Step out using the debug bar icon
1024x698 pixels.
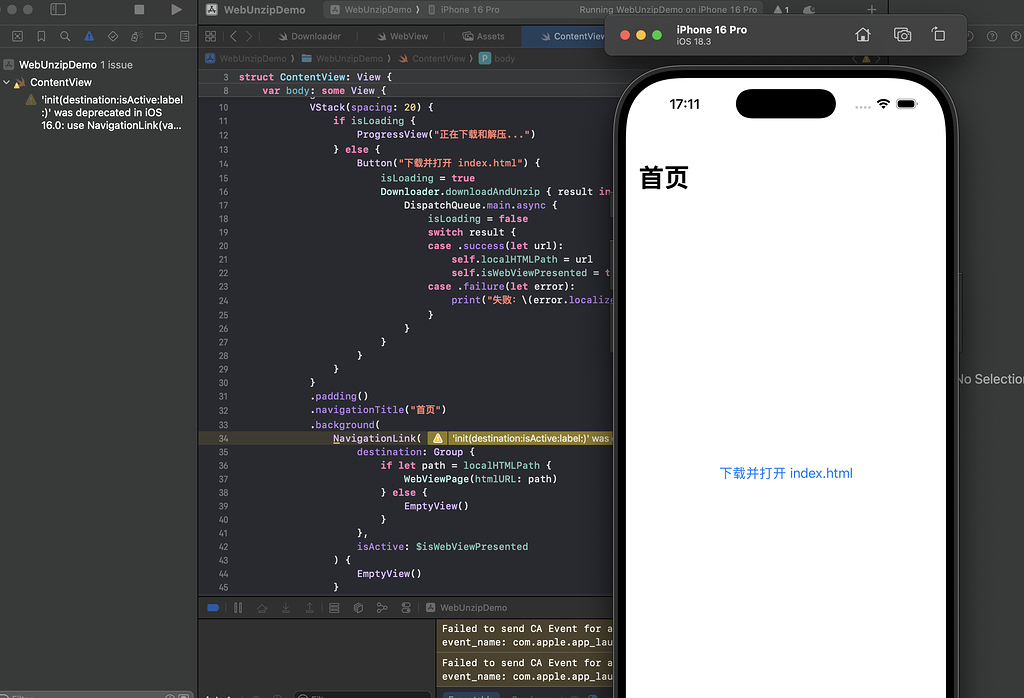310,607
